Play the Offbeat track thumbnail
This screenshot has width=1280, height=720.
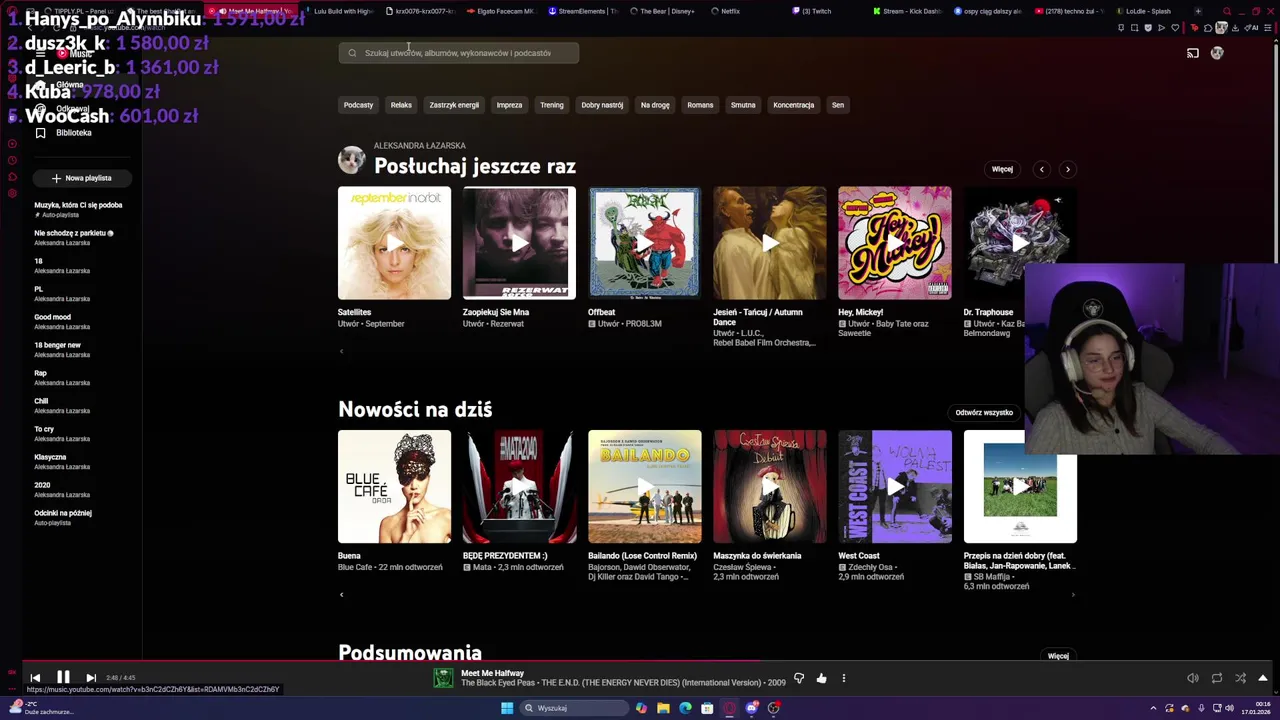click(645, 243)
